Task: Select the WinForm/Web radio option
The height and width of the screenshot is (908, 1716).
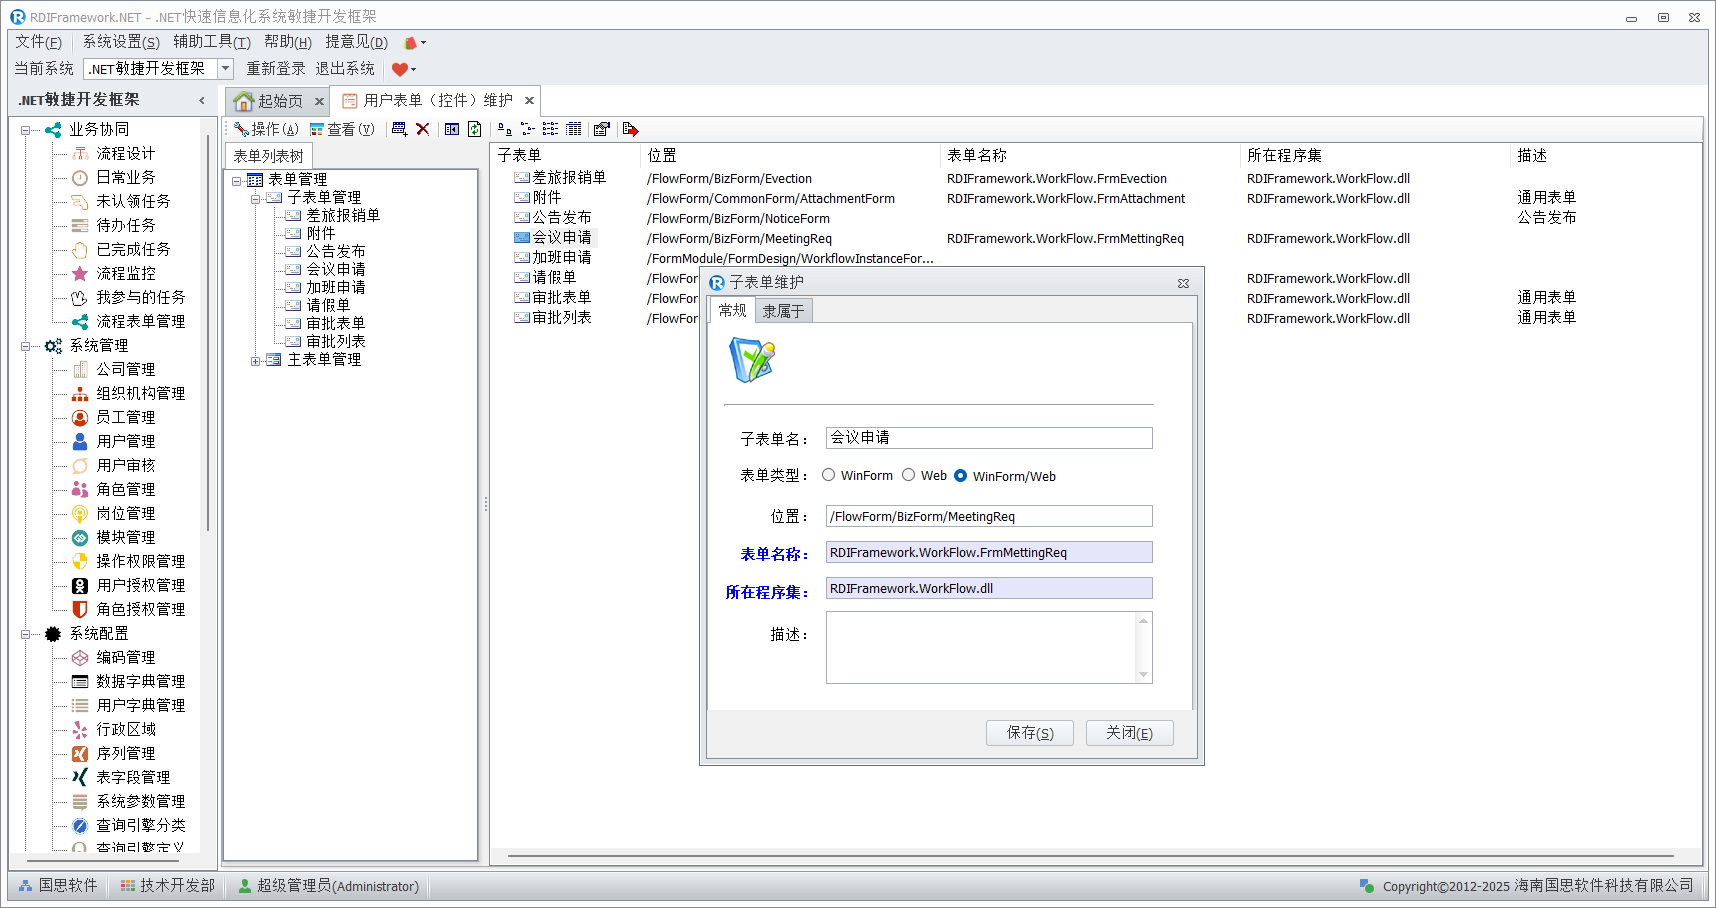Action: (x=961, y=476)
